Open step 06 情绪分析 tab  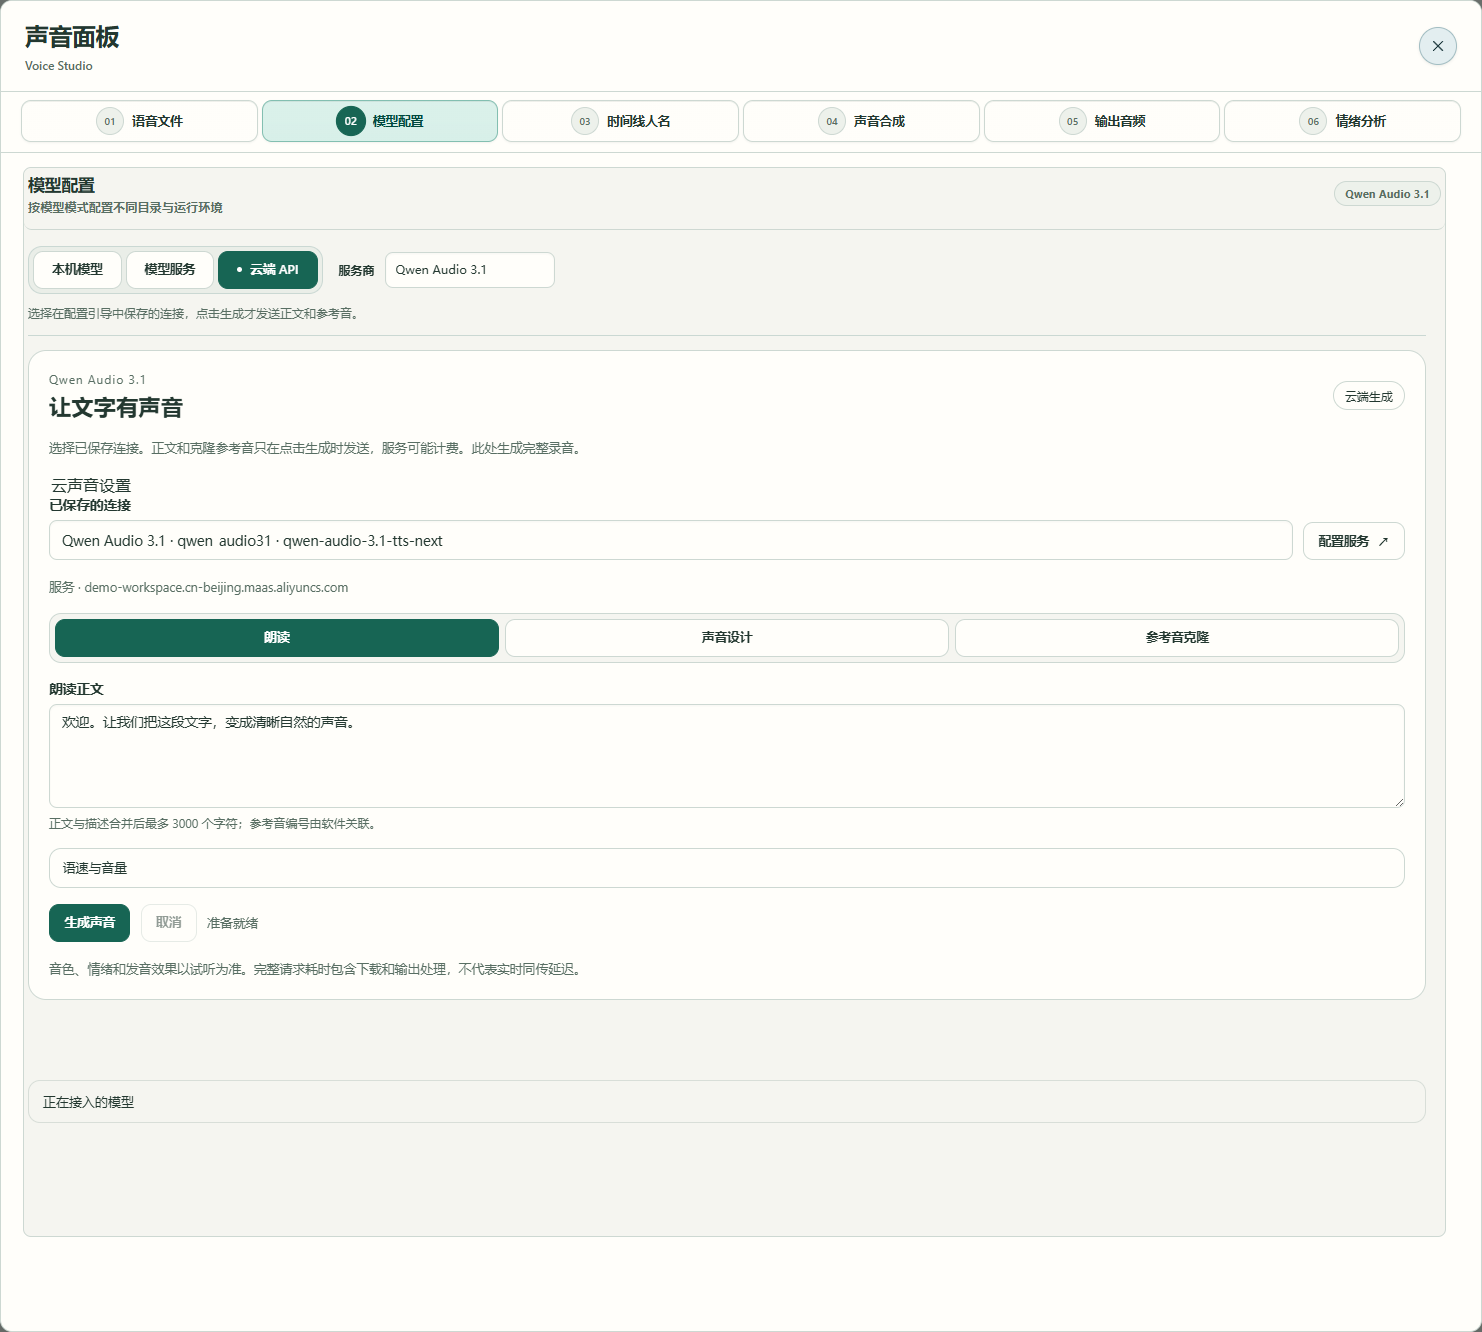point(1342,121)
